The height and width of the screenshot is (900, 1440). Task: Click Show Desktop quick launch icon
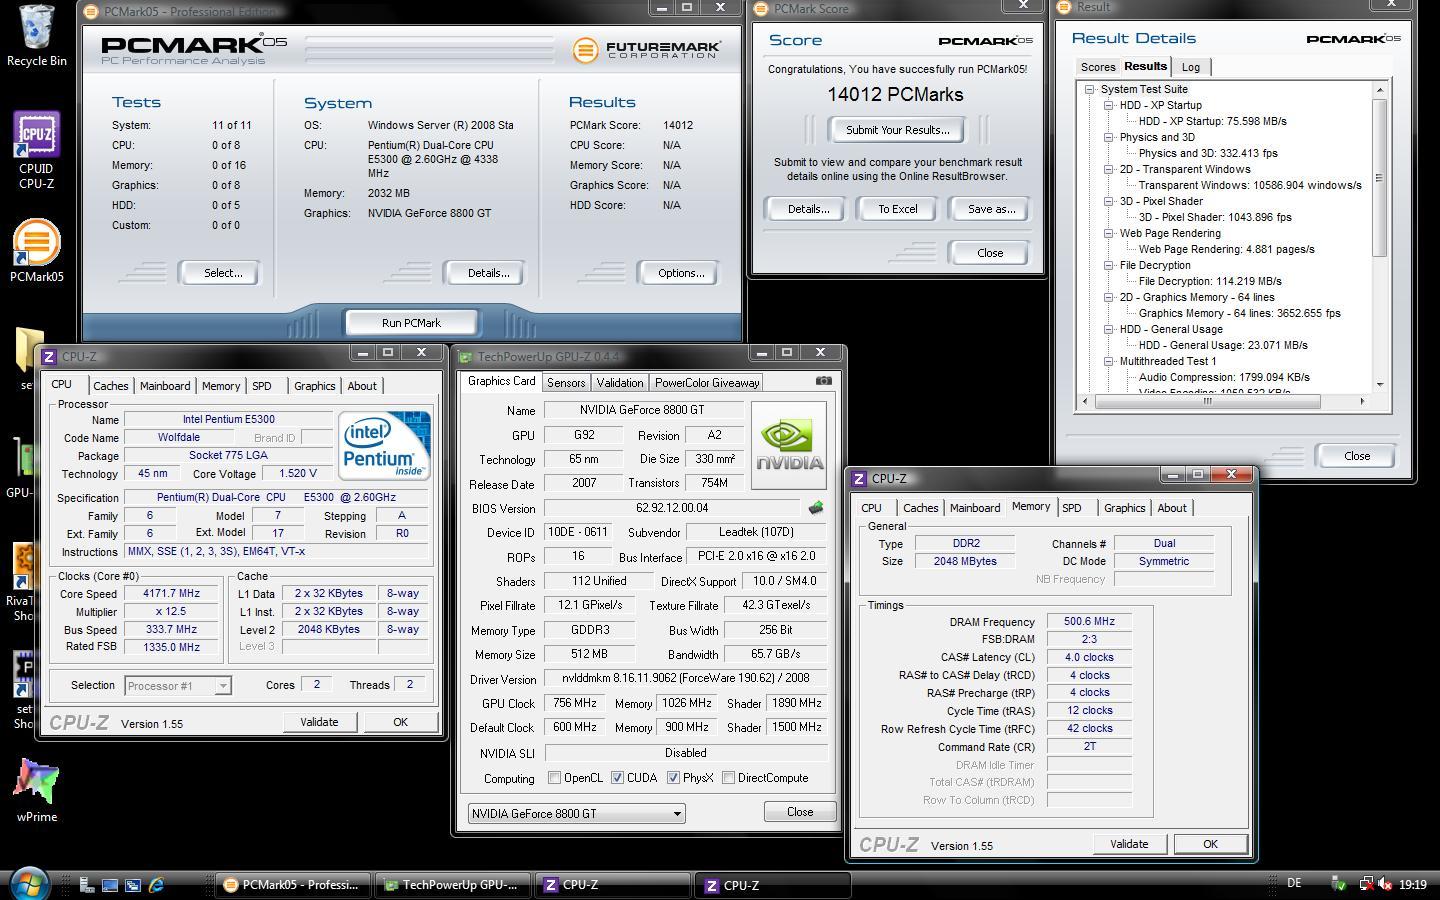click(x=110, y=885)
